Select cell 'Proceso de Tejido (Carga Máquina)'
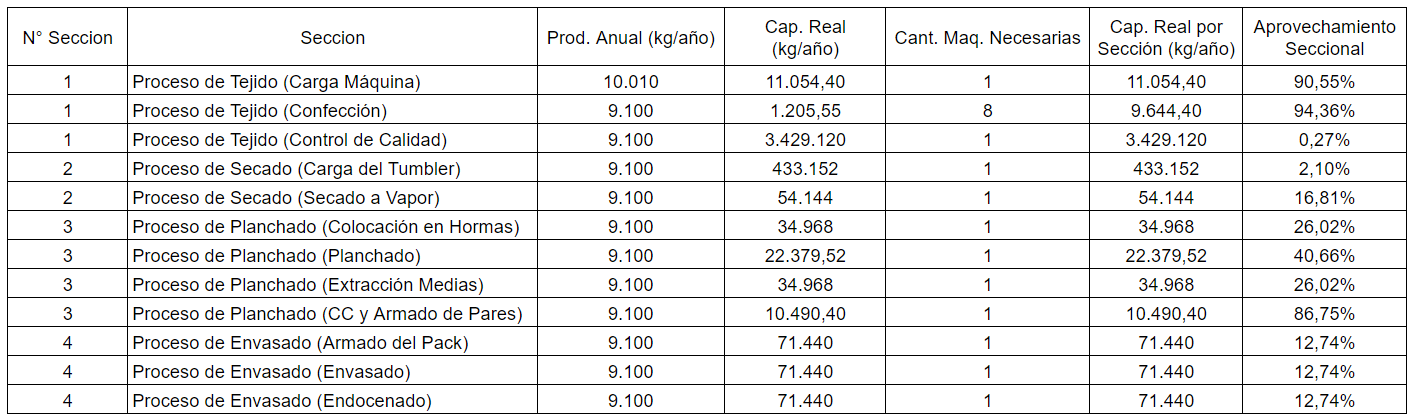 click(x=332, y=82)
